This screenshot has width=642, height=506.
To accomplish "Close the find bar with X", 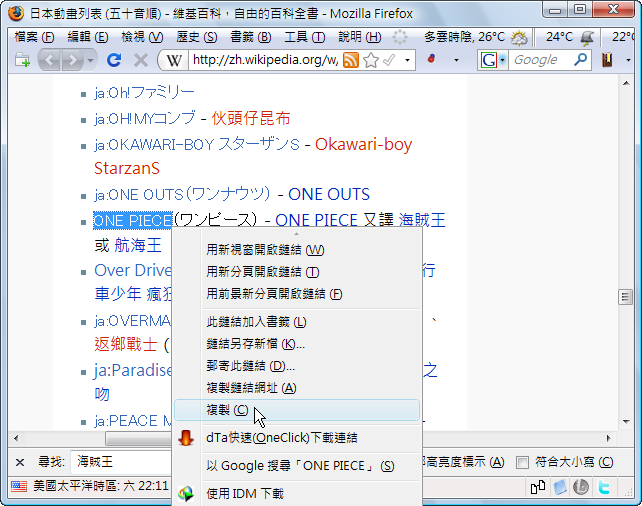I will click(x=20, y=463).
